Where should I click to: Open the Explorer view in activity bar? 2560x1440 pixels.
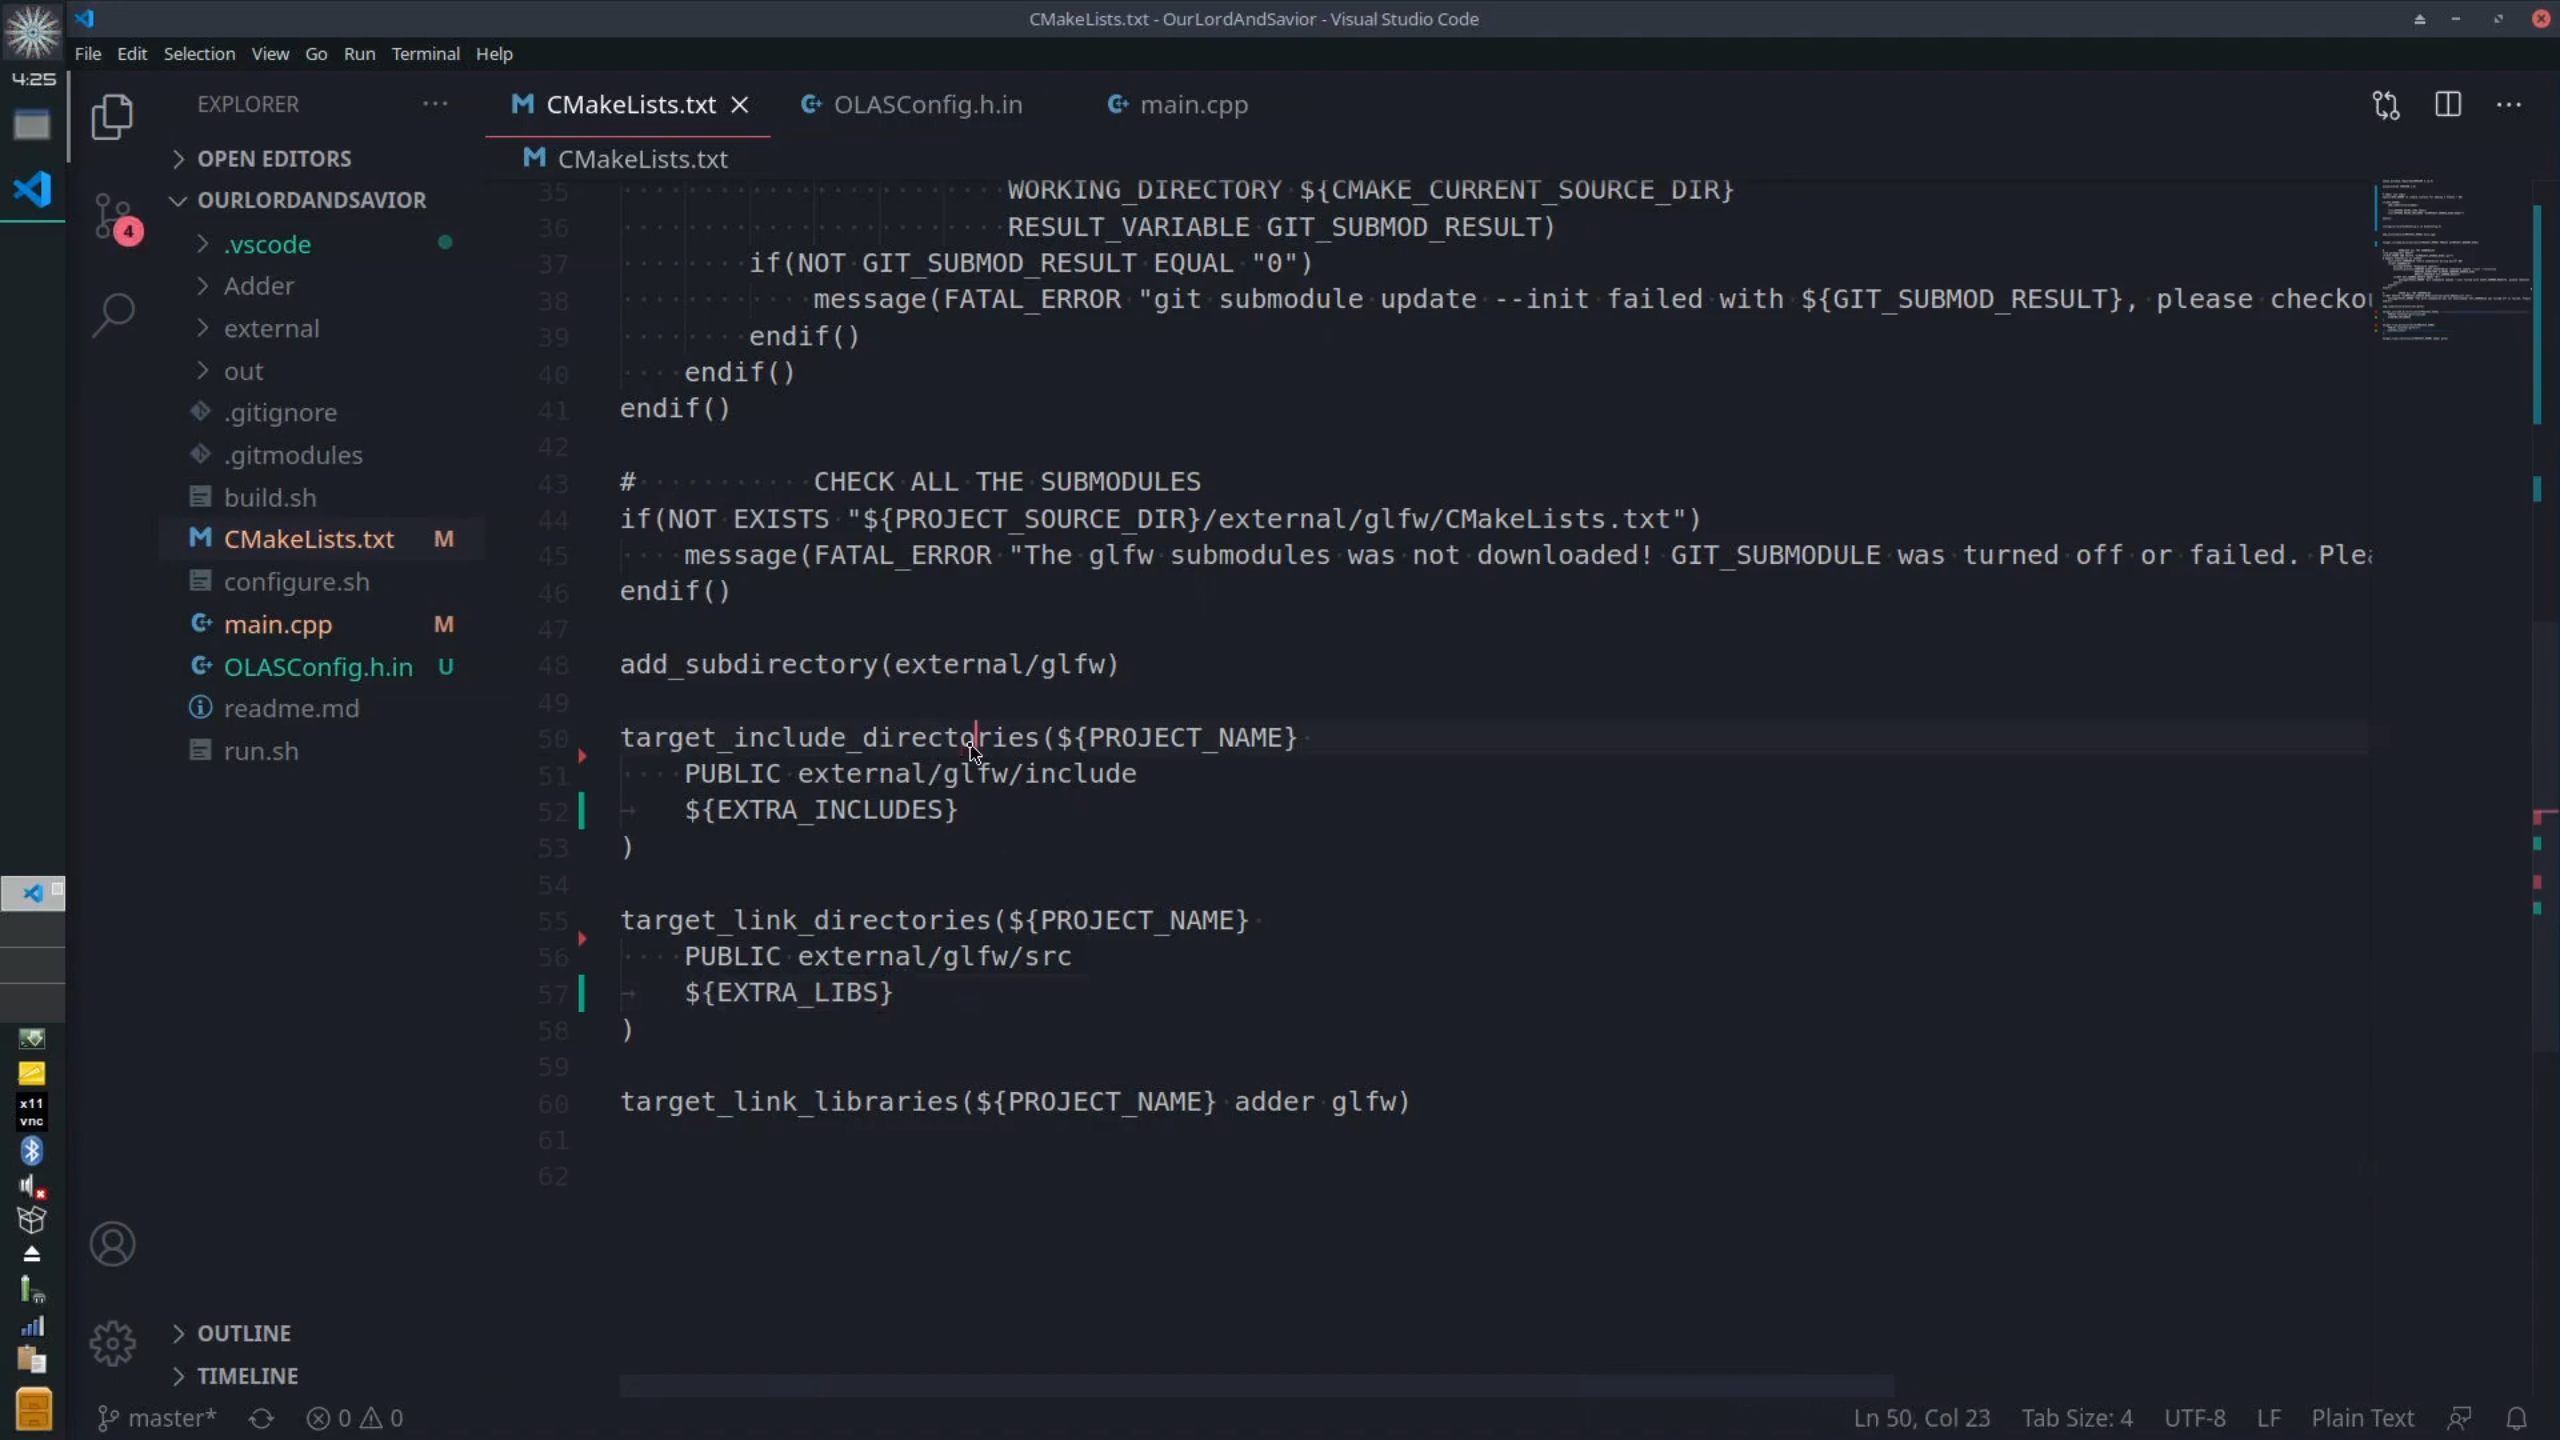tap(112, 117)
